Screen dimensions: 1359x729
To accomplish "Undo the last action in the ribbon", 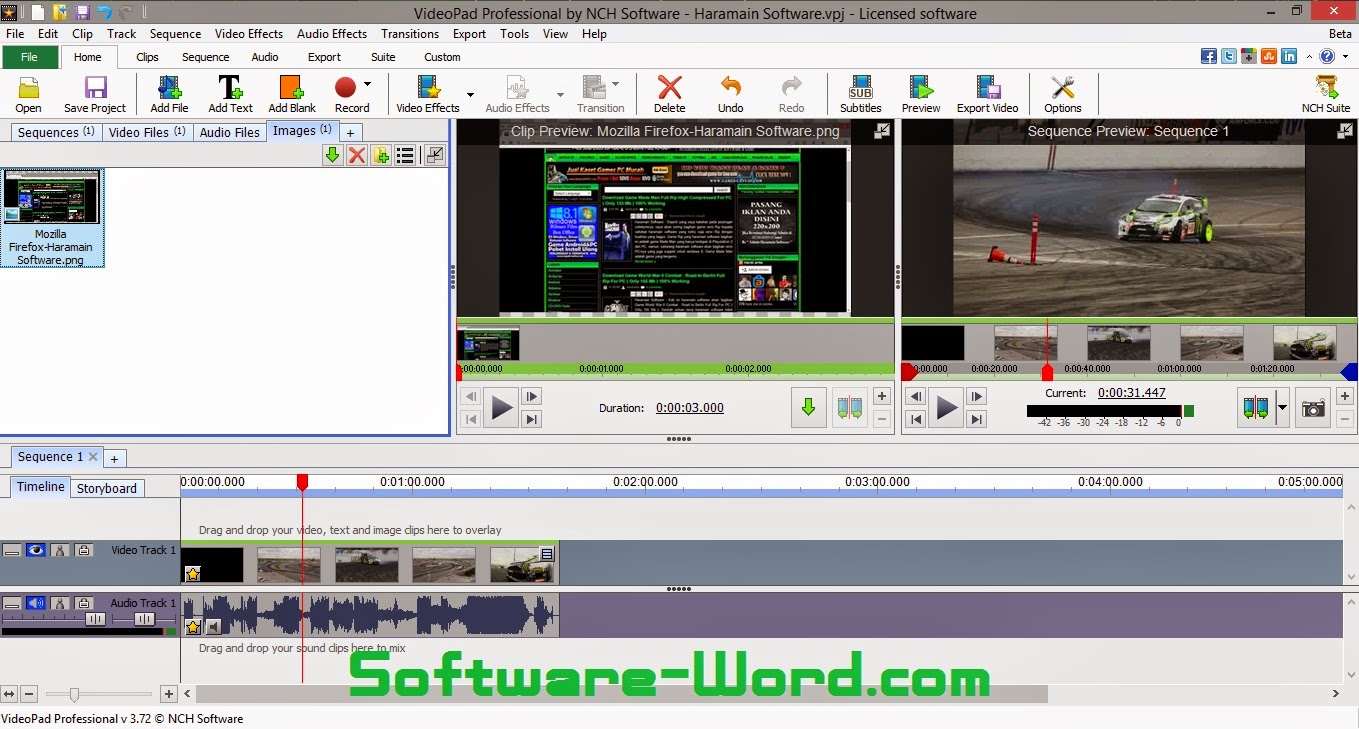I will (x=731, y=95).
